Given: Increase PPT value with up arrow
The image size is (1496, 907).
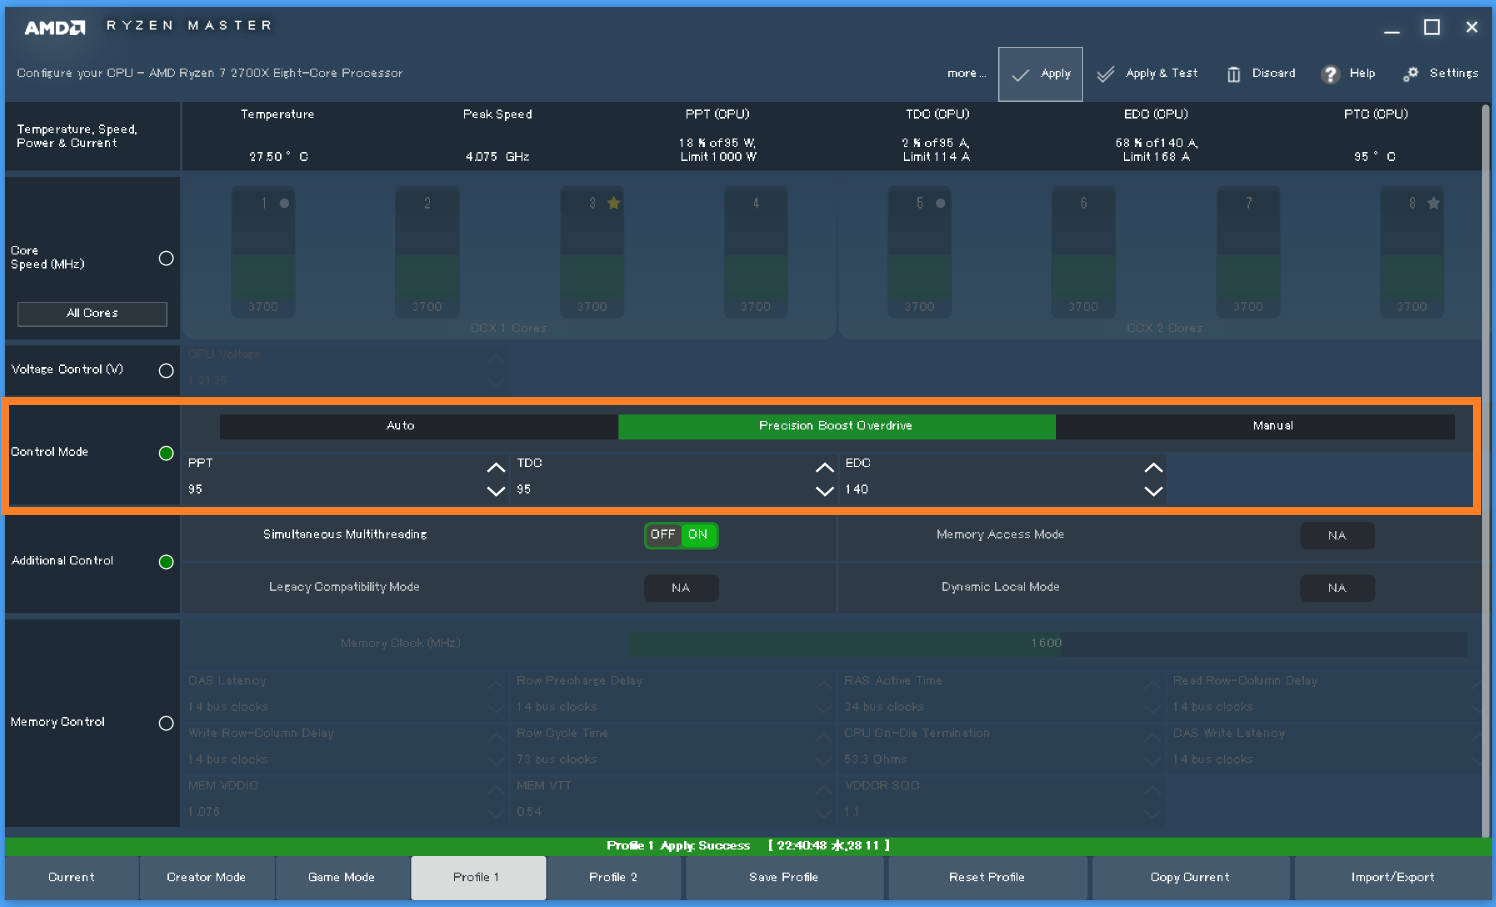Looking at the screenshot, I should 495,467.
